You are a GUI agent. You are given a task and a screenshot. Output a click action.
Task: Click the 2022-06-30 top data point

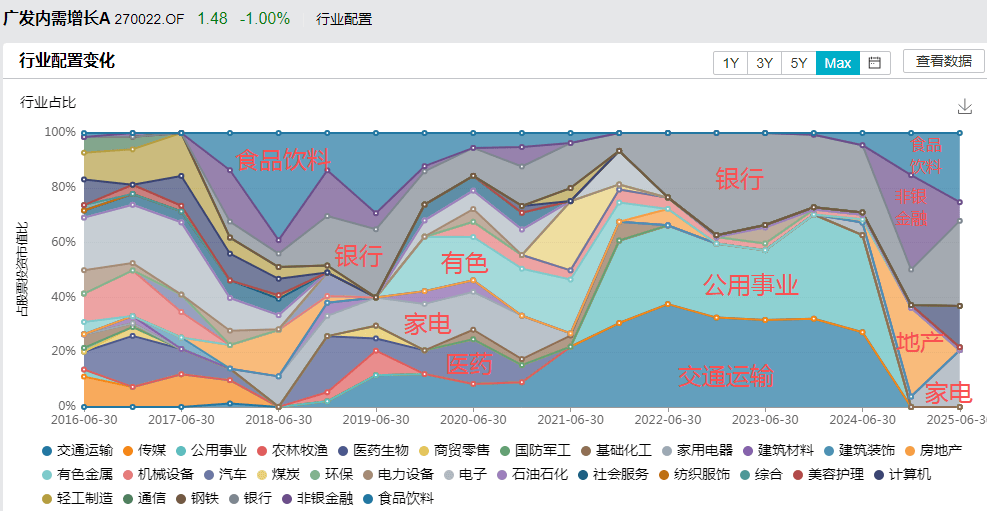pos(667,132)
